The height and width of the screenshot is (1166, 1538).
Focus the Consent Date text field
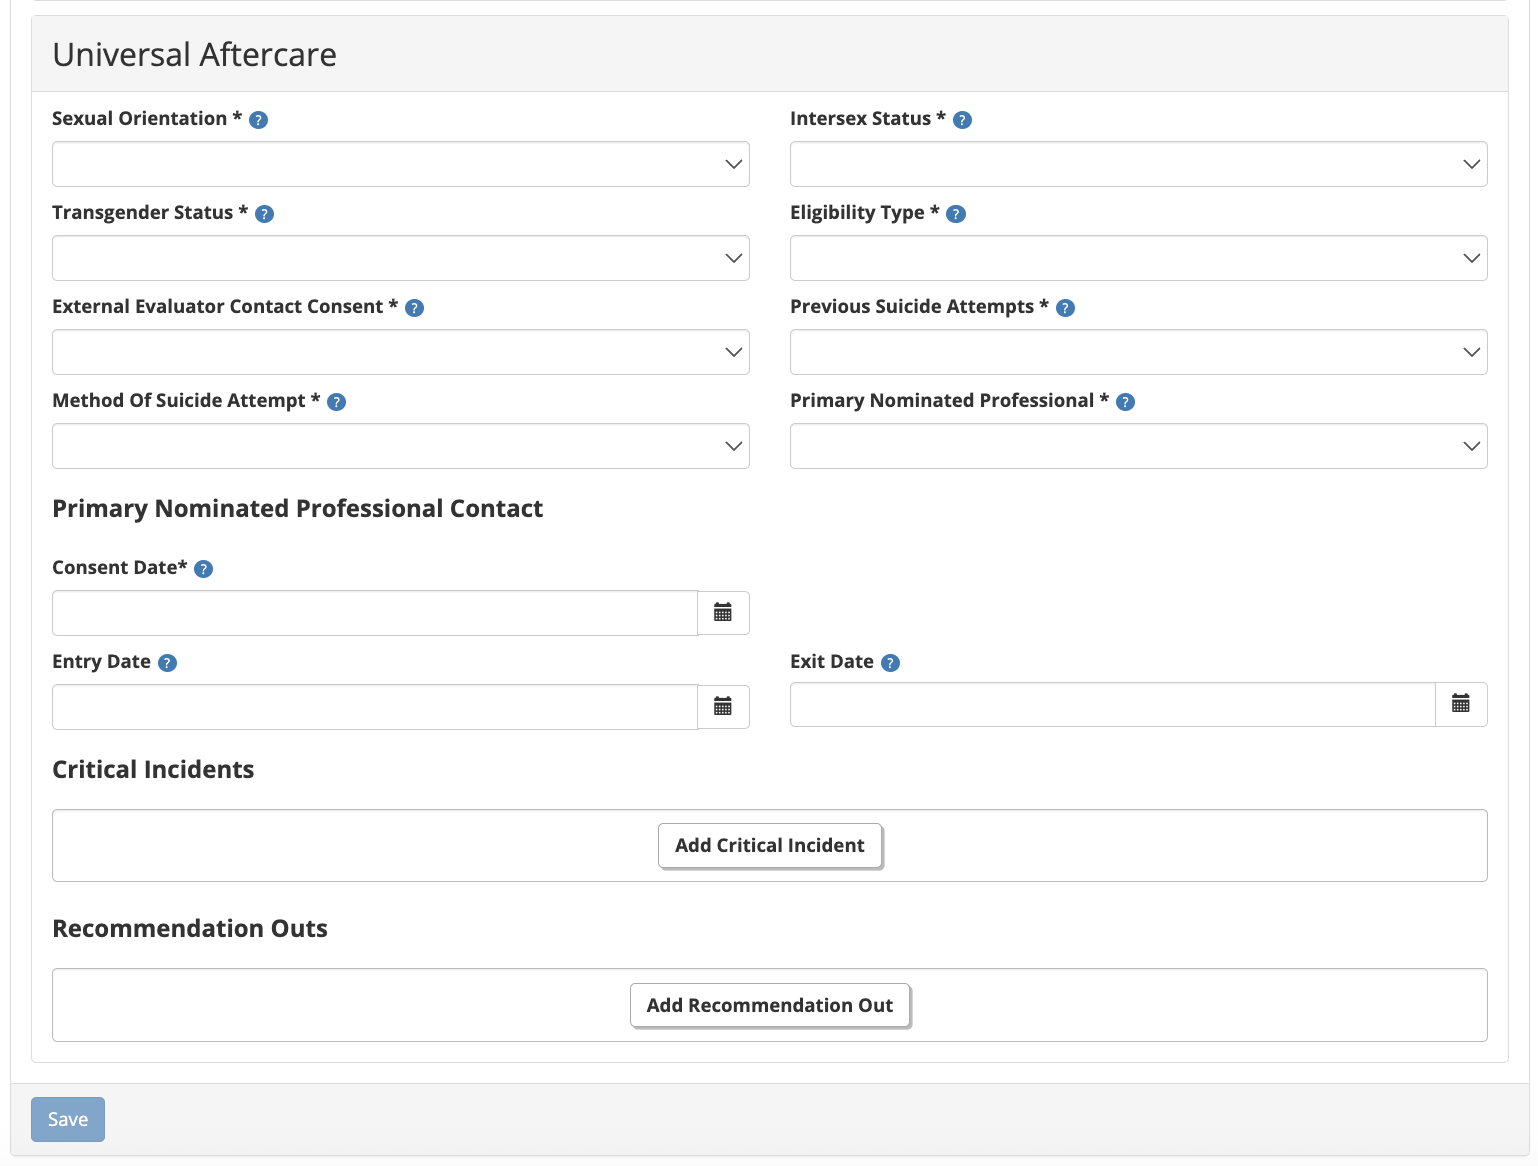point(375,613)
